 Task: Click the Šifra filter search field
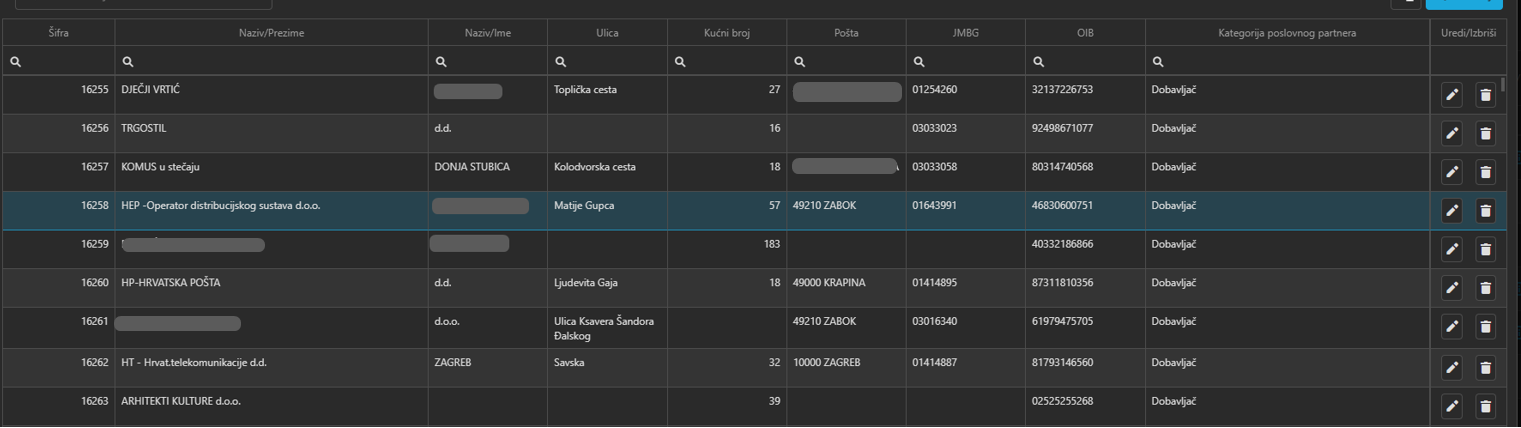66,62
